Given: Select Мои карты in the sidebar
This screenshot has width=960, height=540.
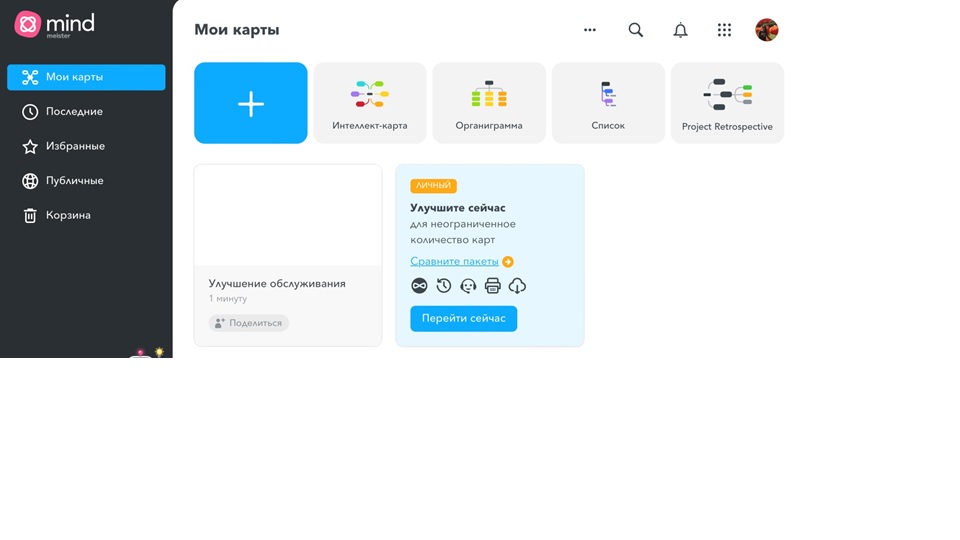Looking at the screenshot, I should coord(86,77).
